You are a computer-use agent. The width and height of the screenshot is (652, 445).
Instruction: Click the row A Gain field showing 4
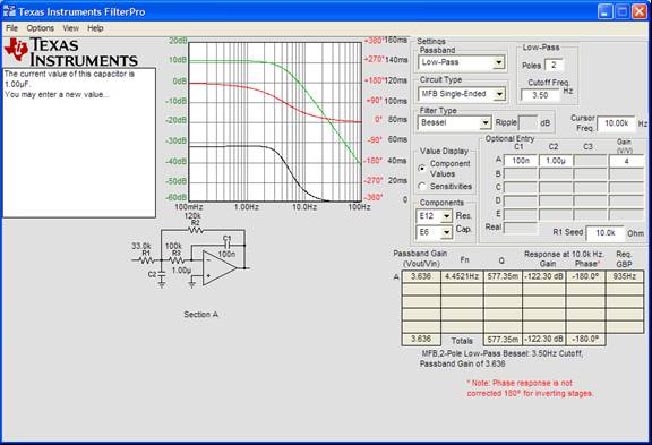click(626, 161)
